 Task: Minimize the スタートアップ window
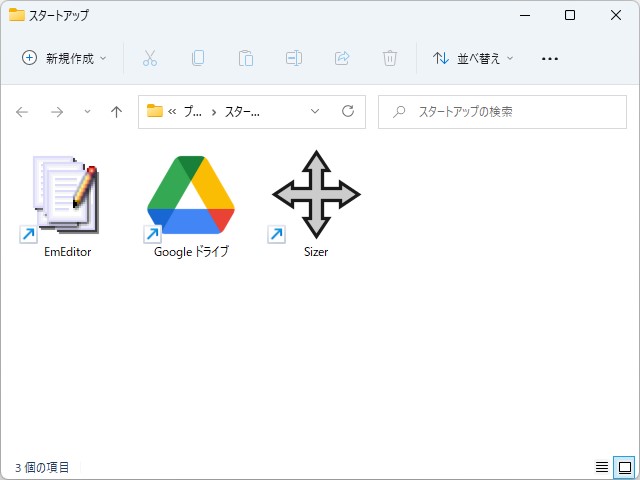click(525, 16)
